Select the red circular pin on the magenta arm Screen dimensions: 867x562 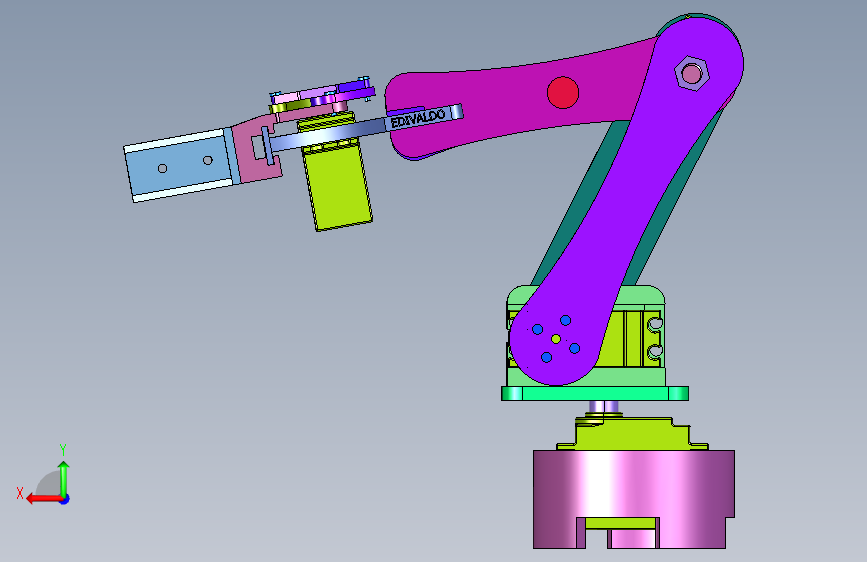click(563, 92)
